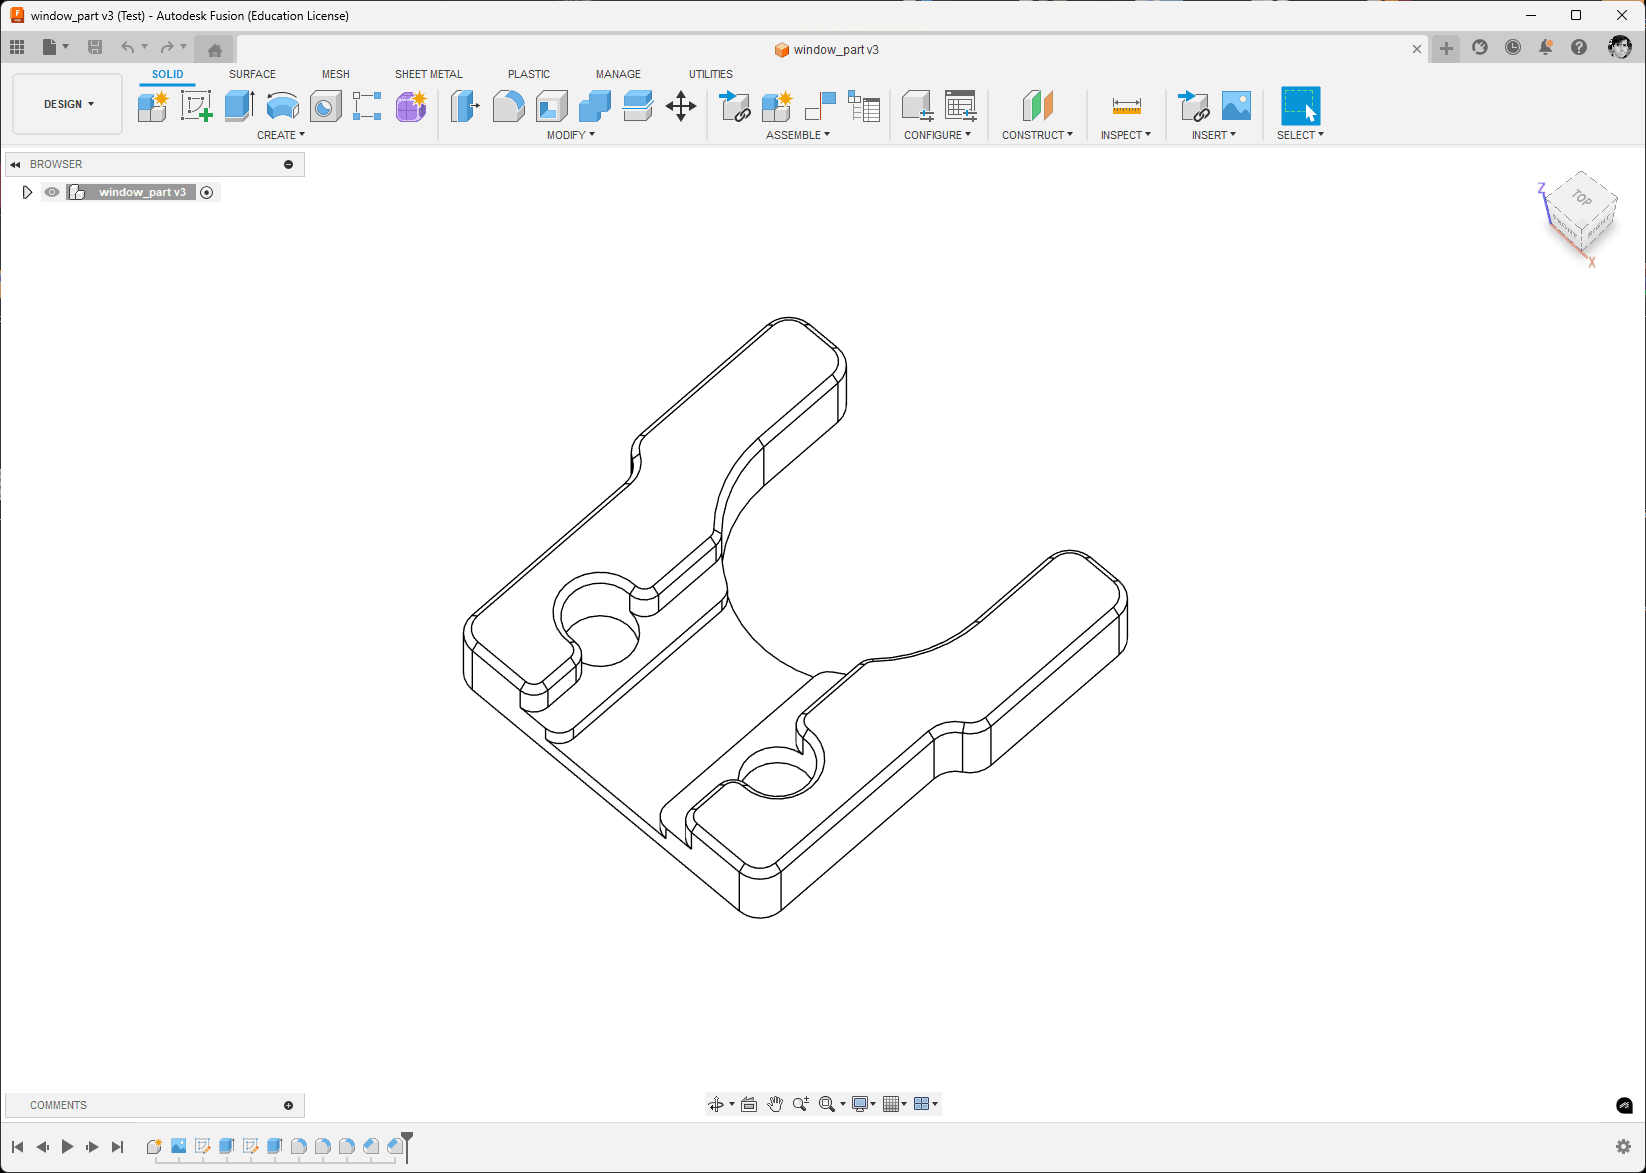Open the Job Status clock icon
This screenshot has height=1173, width=1646.
(1513, 47)
